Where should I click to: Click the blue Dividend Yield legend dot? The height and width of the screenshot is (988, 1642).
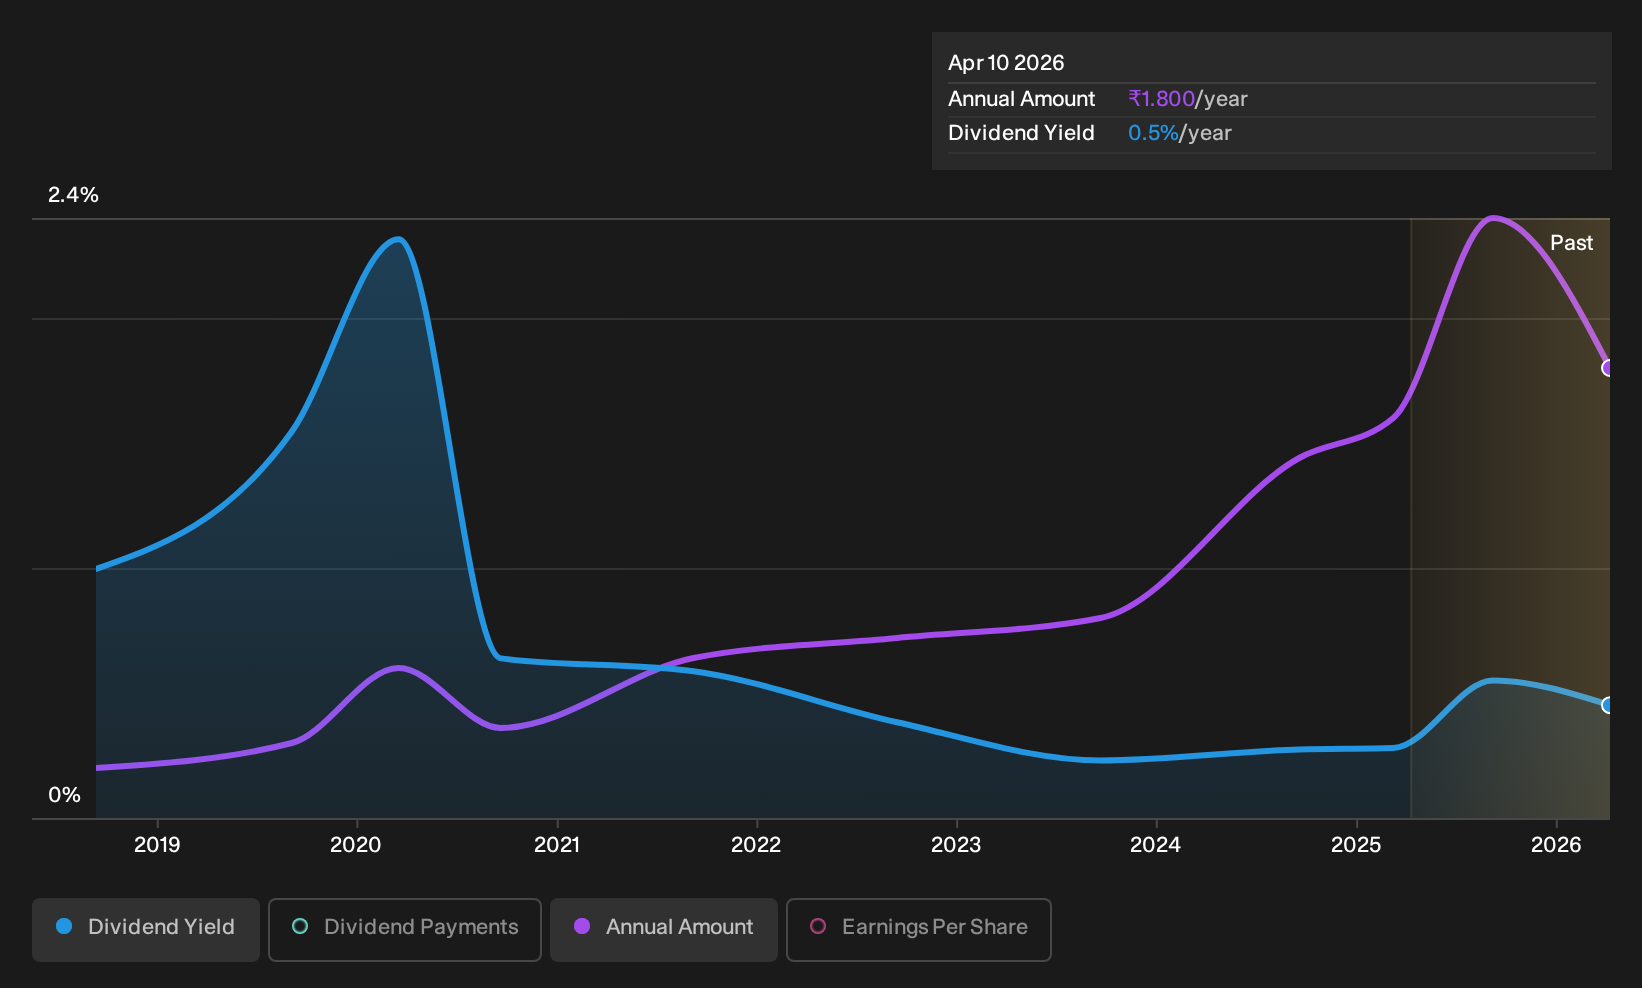[x=64, y=926]
